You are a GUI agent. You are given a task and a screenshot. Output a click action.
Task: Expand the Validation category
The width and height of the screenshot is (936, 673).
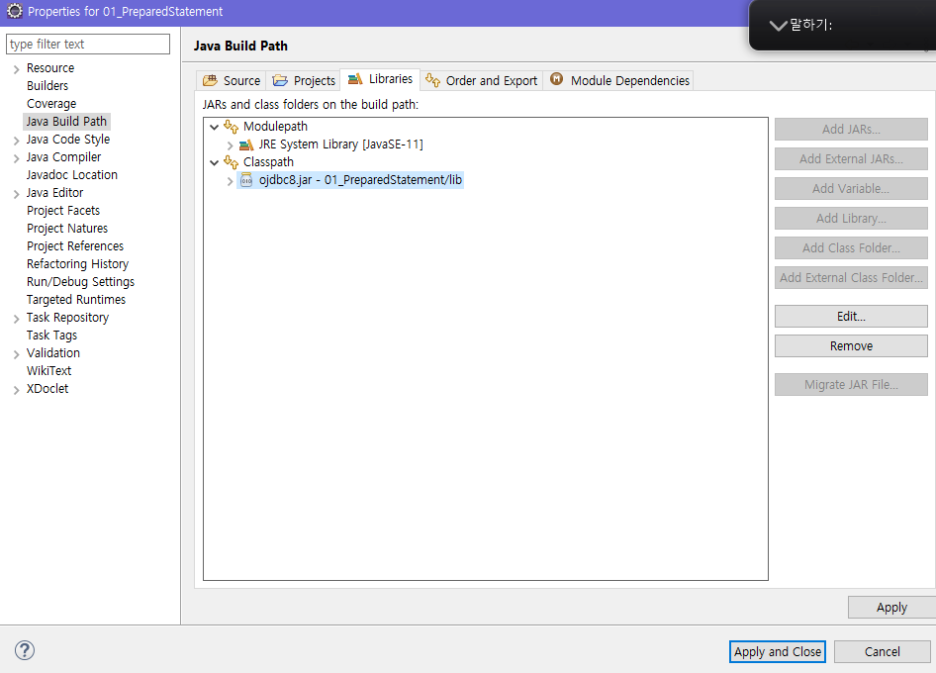[x=16, y=355]
